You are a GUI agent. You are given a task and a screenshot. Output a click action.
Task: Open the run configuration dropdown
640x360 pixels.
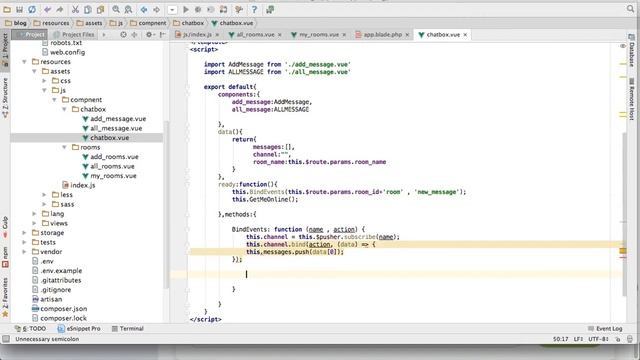coord(172,9)
